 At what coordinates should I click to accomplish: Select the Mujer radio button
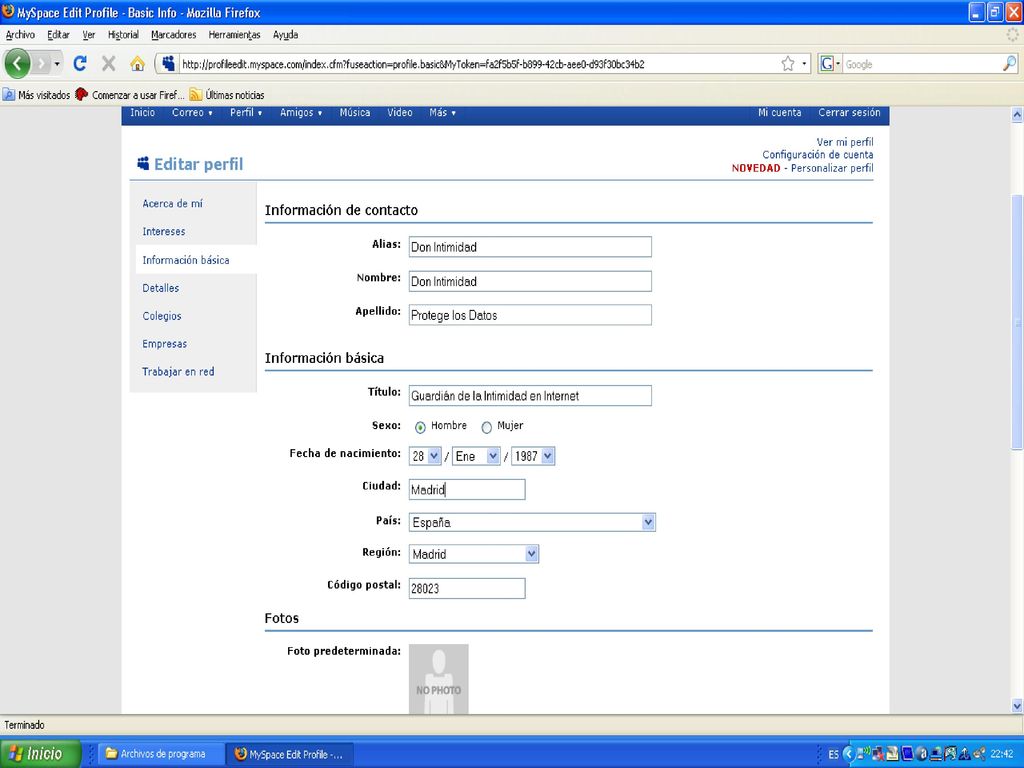coord(487,427)
